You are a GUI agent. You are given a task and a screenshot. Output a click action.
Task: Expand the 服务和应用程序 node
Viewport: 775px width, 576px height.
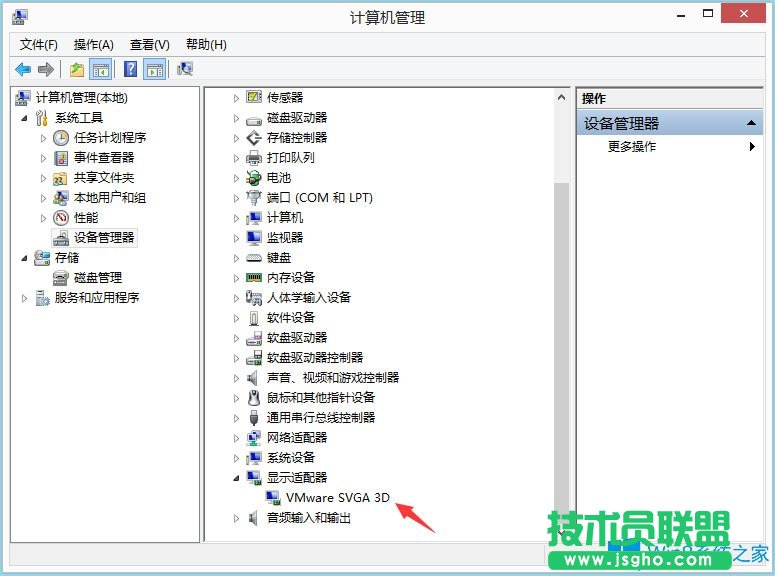(24, 298)
